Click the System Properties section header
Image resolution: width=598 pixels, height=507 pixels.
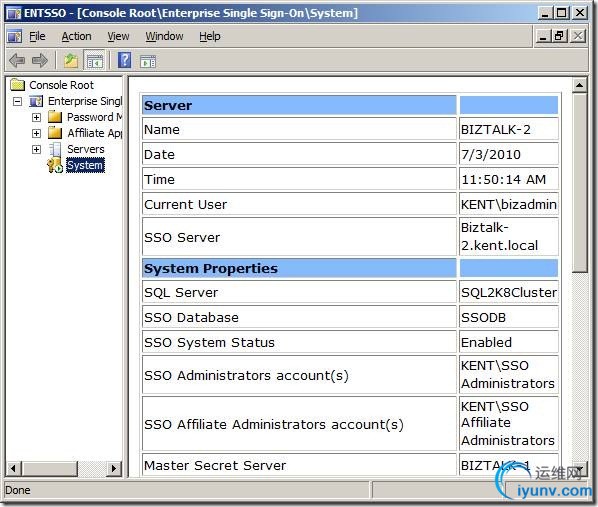(x=299, y=268)
